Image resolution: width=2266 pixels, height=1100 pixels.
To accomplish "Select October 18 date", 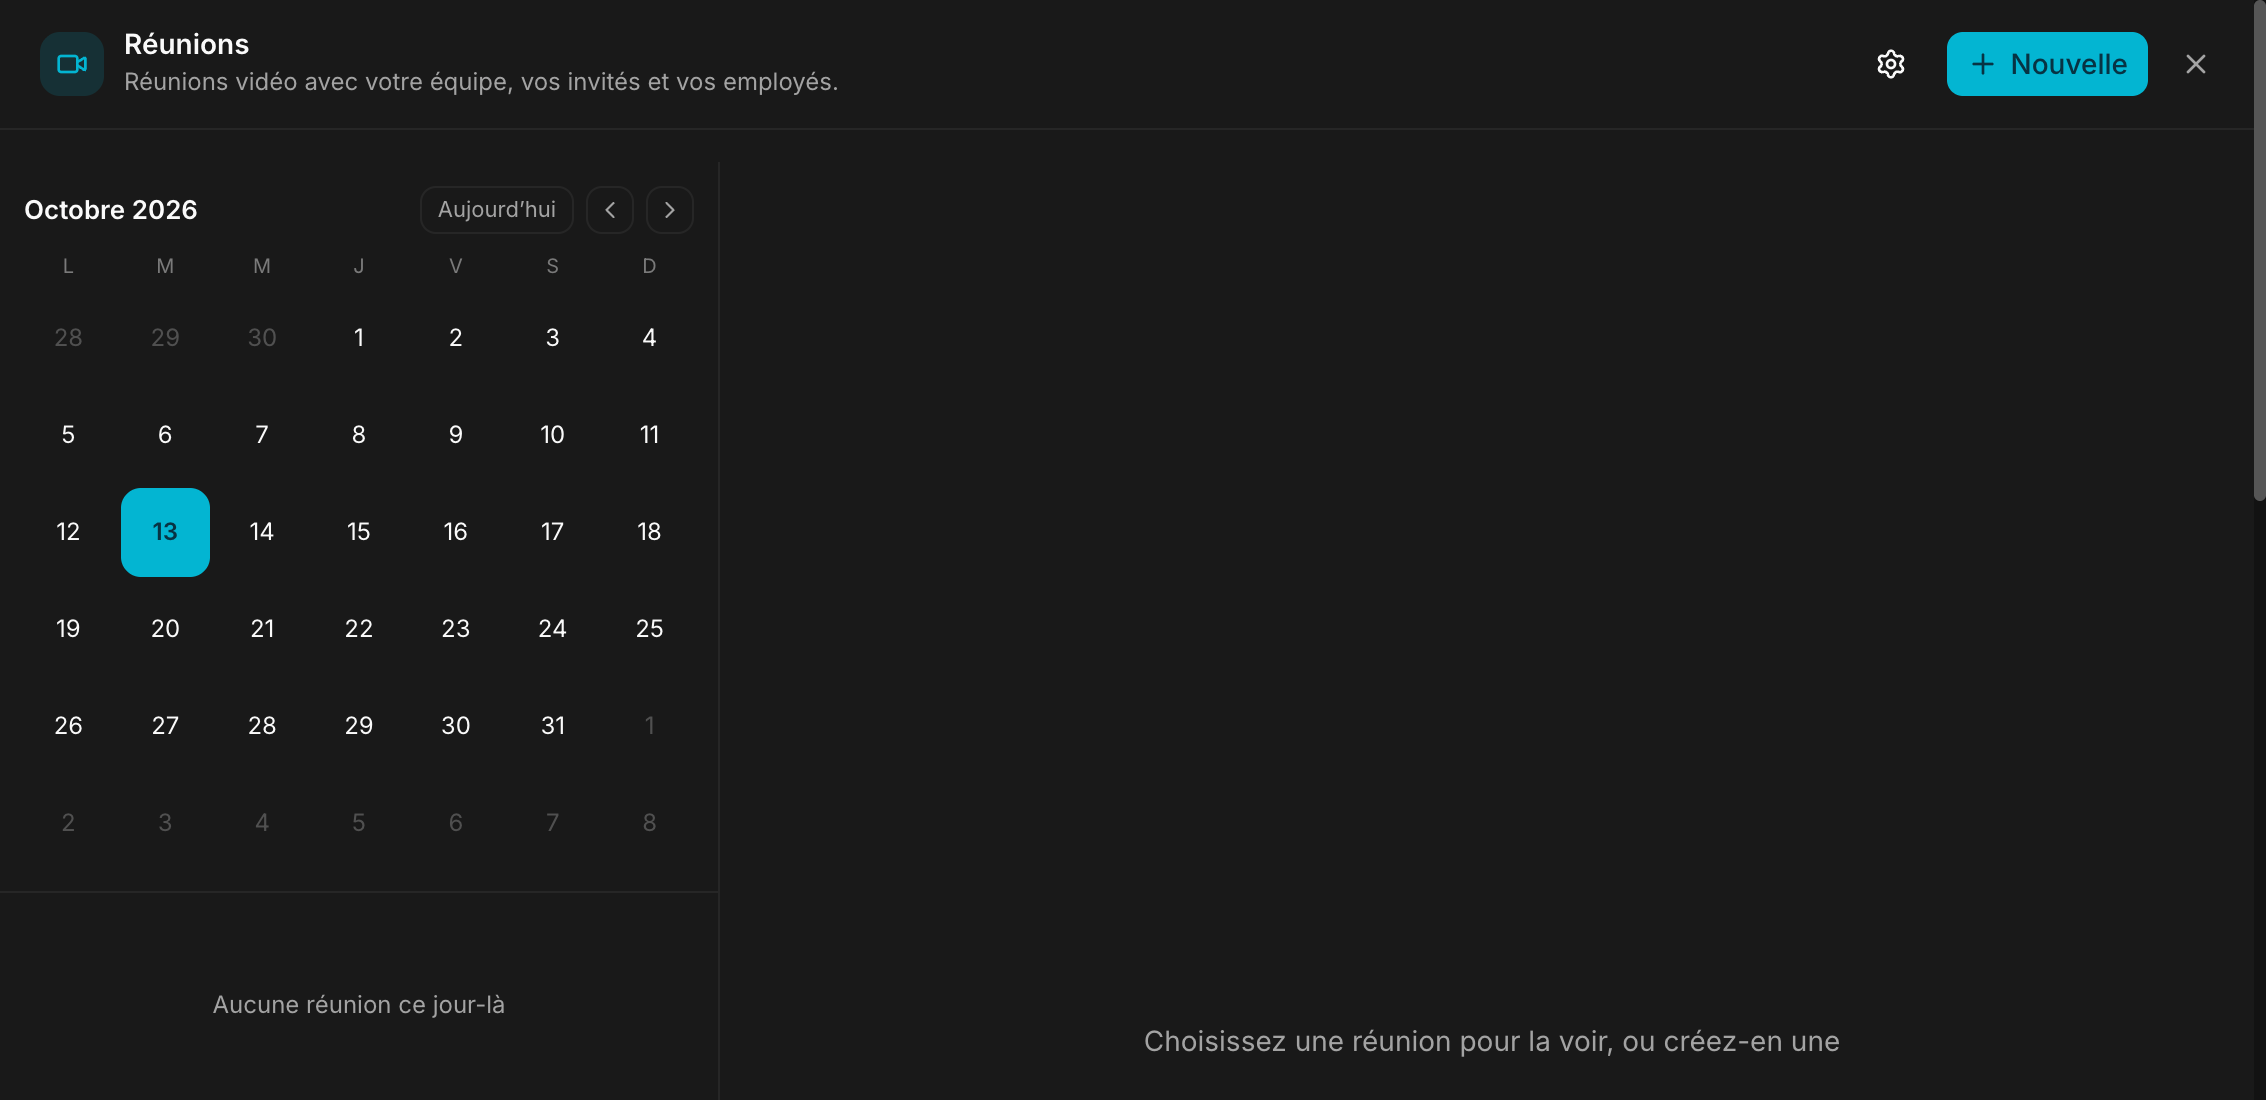I will pos(650,532).
